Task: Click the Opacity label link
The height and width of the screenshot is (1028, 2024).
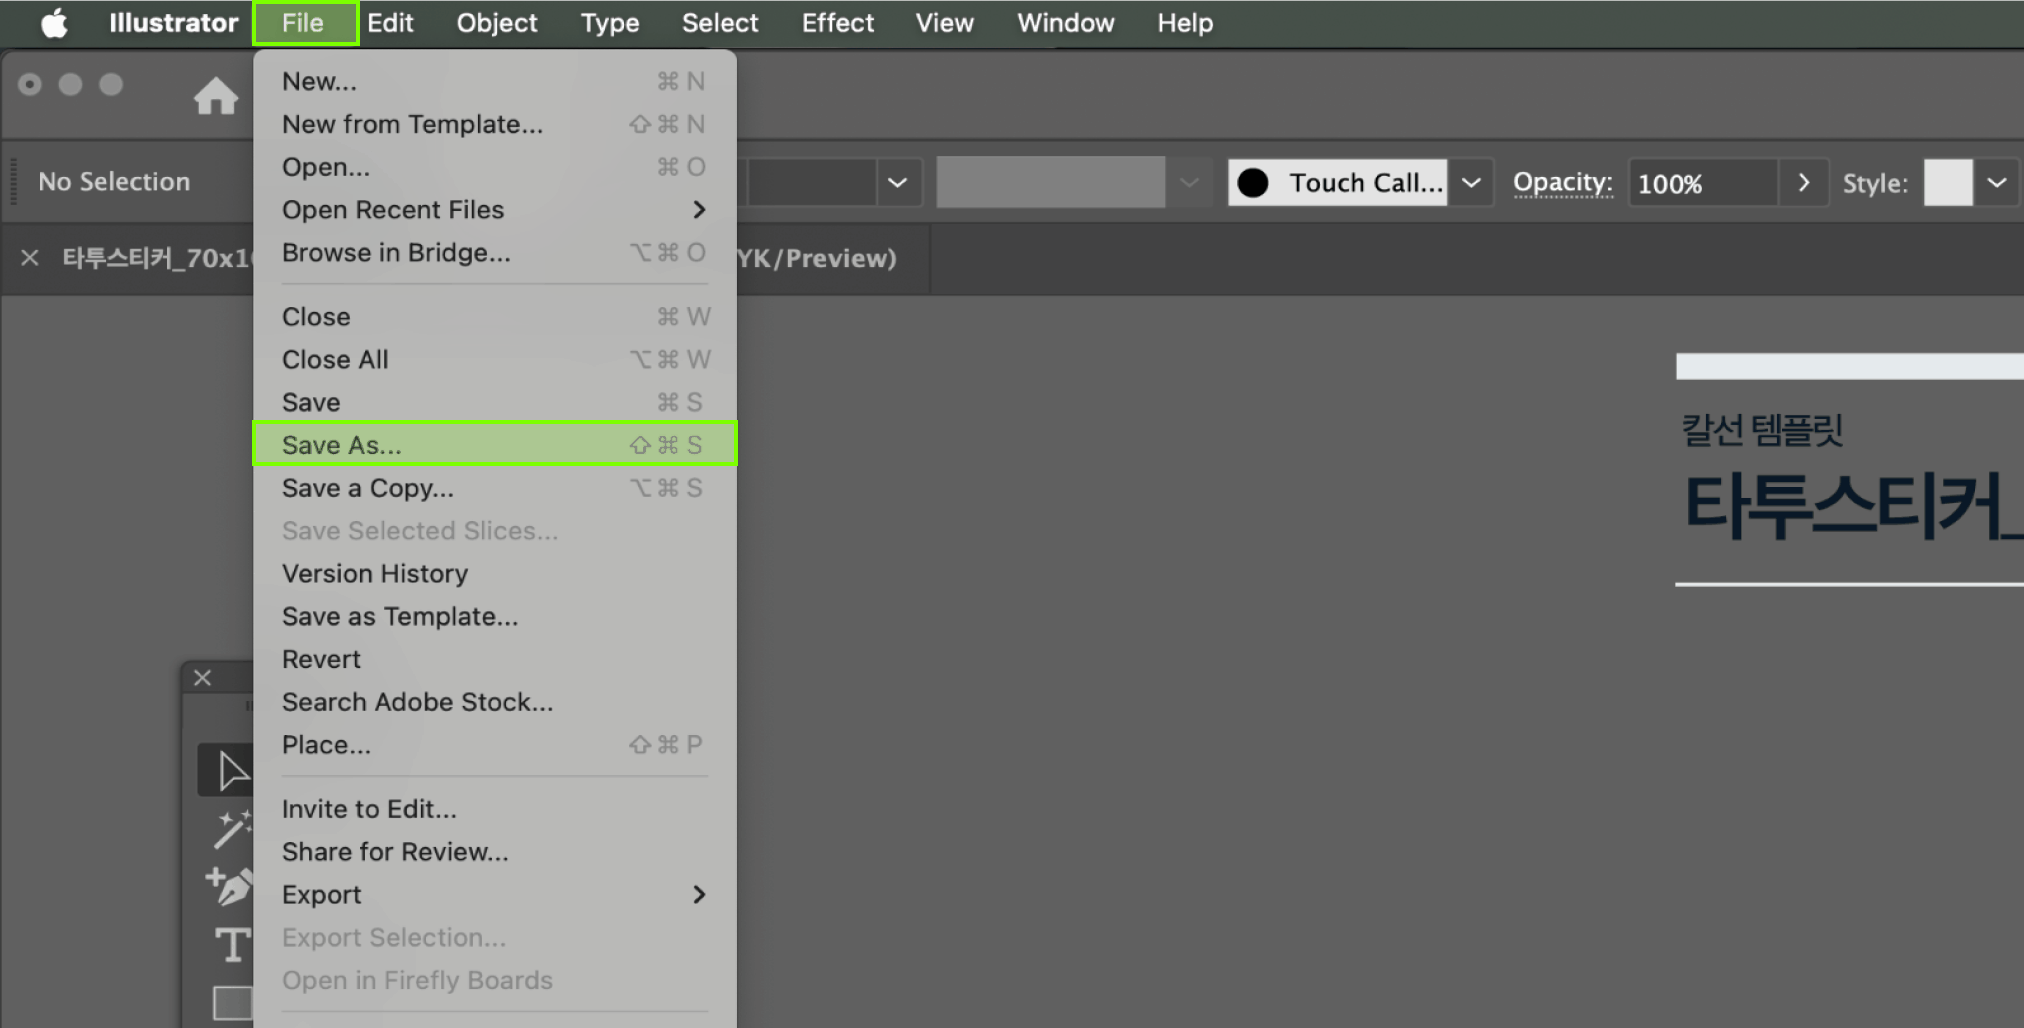Action: point(1562,183)
